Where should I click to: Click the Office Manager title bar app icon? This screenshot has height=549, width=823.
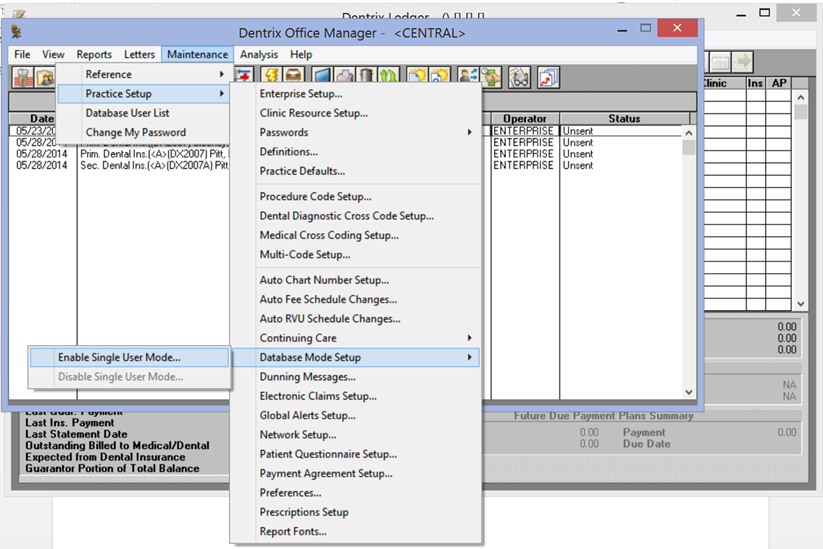coord(16,33)
